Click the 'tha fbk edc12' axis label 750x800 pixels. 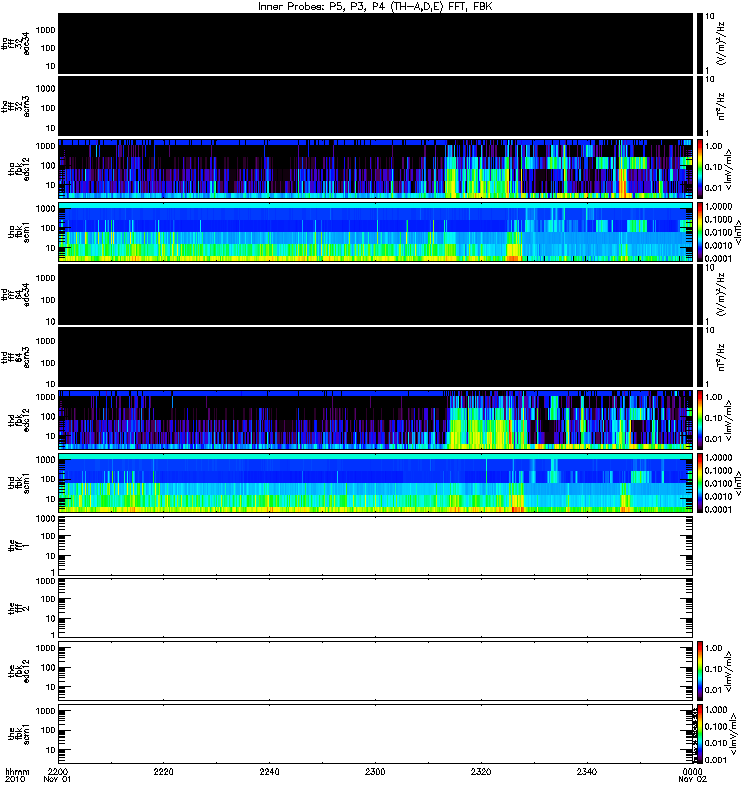(19, 169)
